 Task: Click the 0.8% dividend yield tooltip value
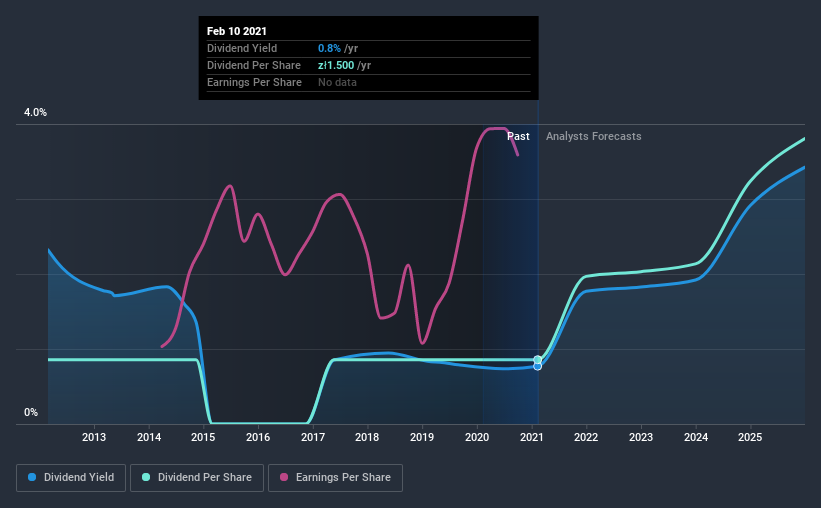point(329,48)
